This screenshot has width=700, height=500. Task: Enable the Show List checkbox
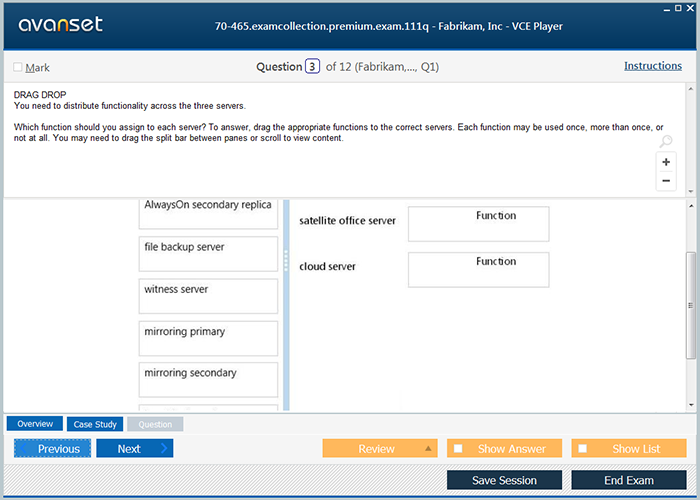point(583,448)
